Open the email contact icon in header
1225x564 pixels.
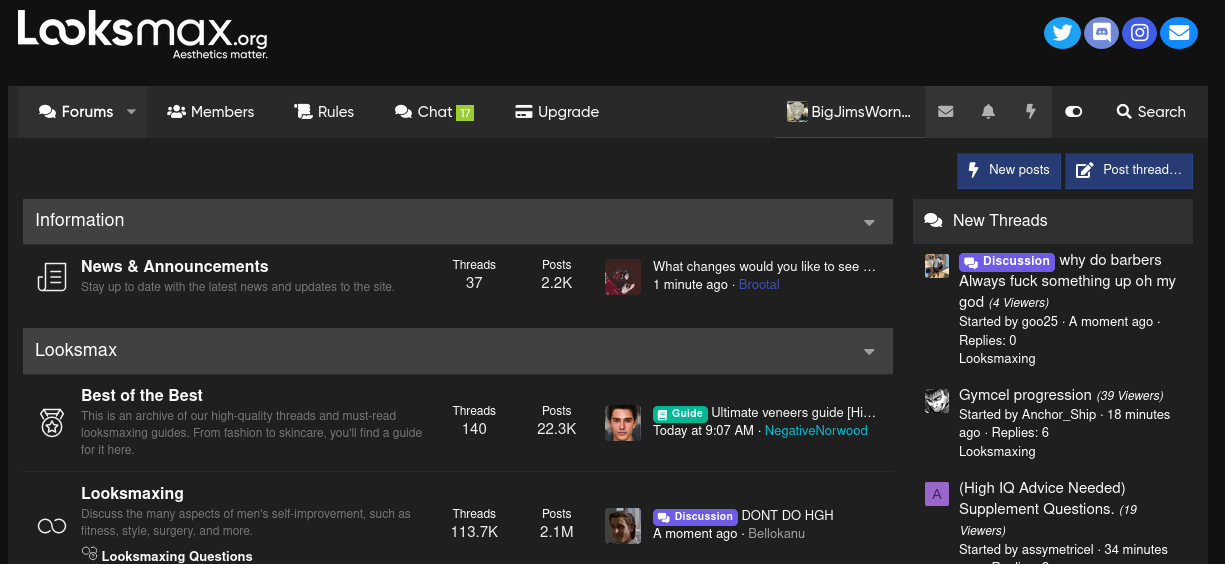click(x=1179, y=33)
